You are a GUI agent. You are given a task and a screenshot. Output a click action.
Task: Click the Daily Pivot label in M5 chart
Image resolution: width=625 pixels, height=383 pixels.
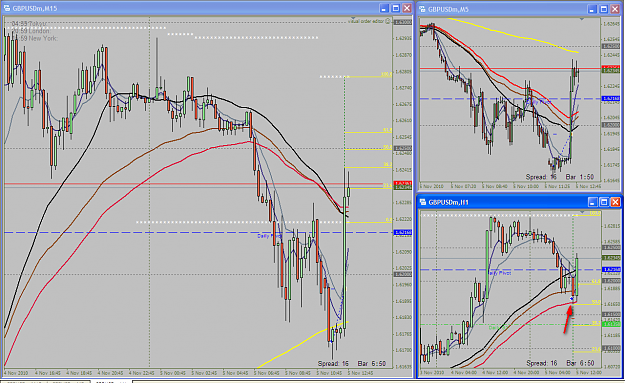click(x=539, y=102)
